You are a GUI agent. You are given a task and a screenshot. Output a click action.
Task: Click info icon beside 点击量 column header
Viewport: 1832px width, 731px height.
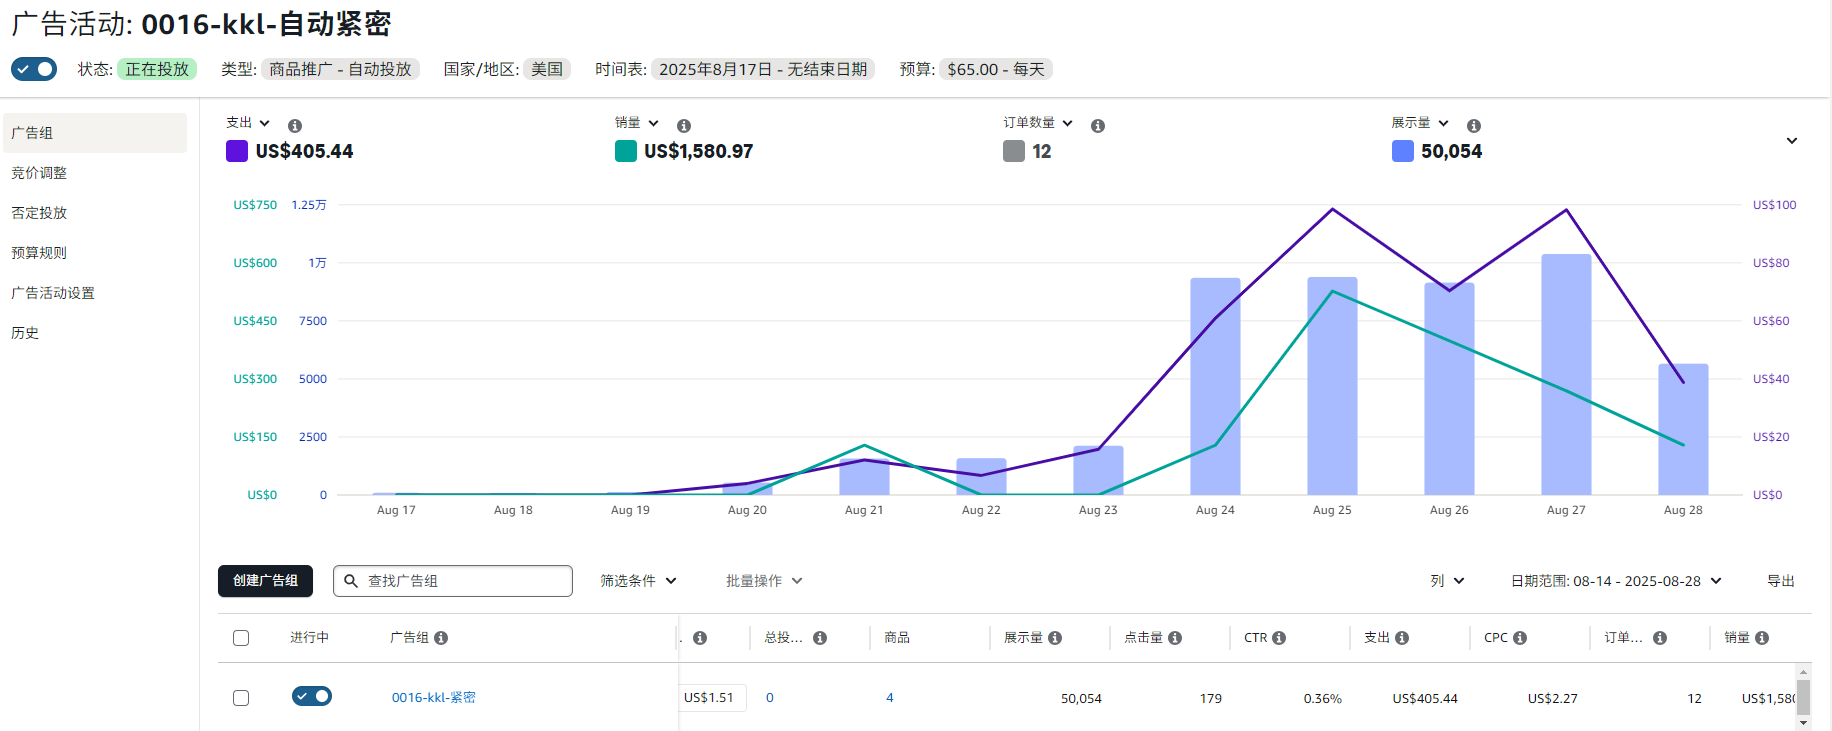(x=1175, y=638)
